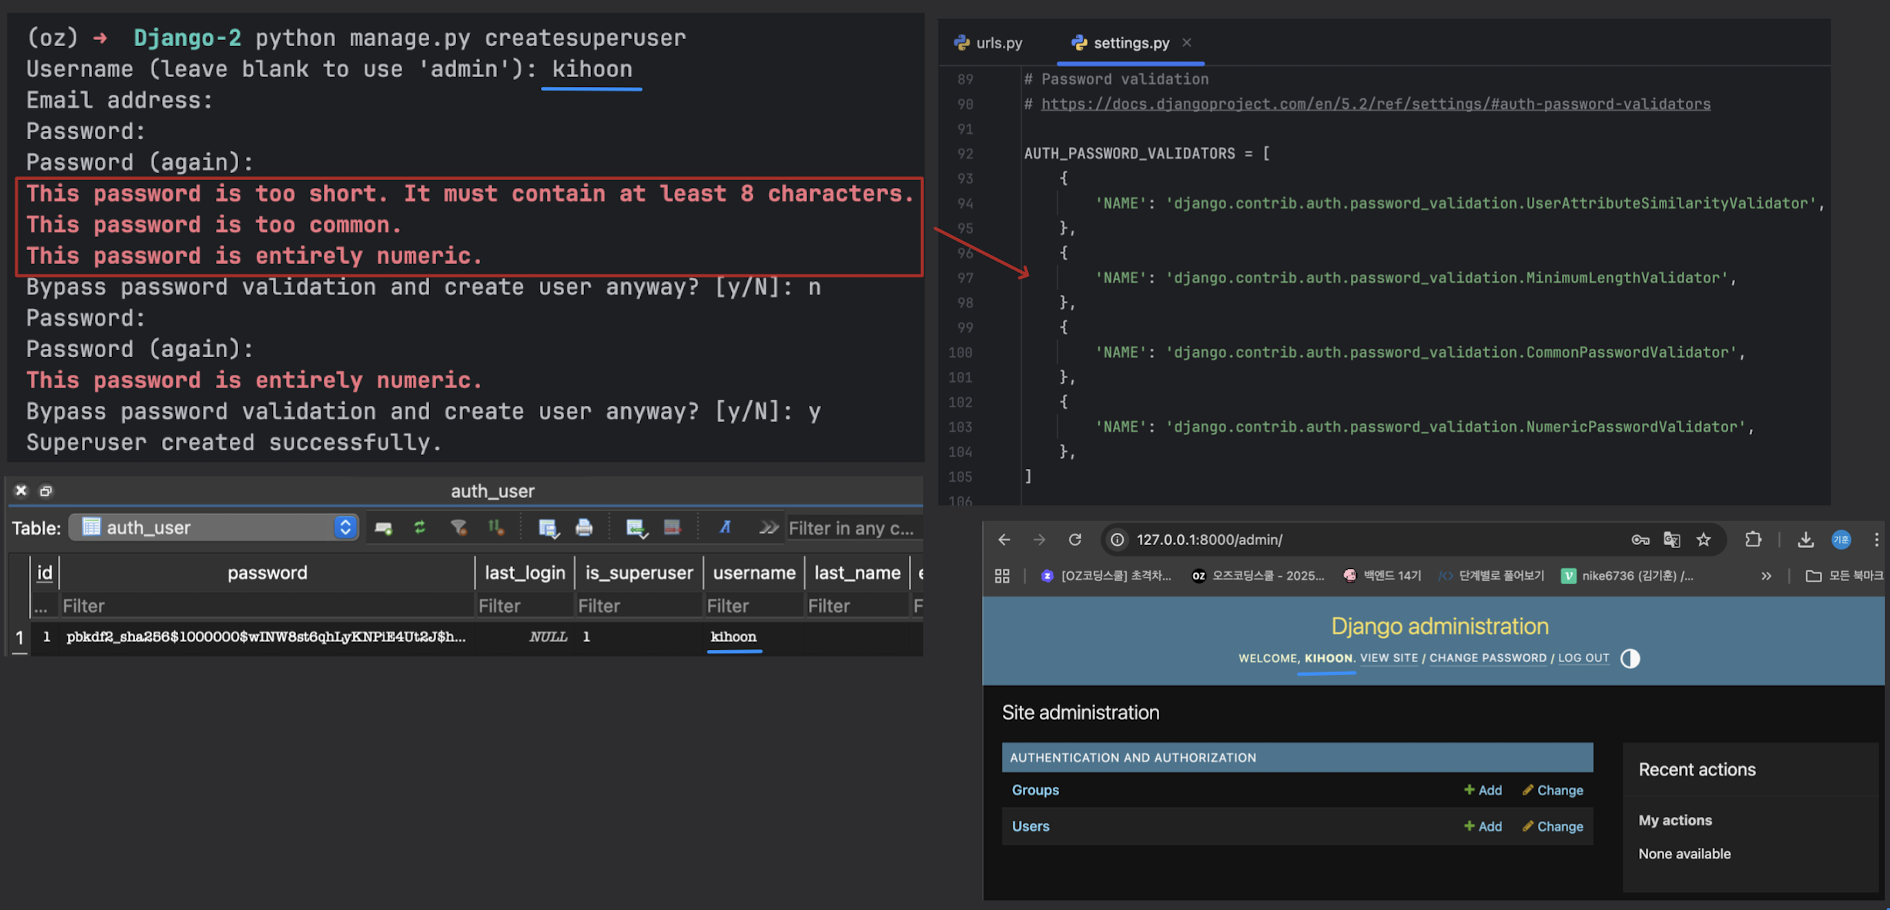
Task: Open the '모든 북마크' folder
Action: 1844,576
